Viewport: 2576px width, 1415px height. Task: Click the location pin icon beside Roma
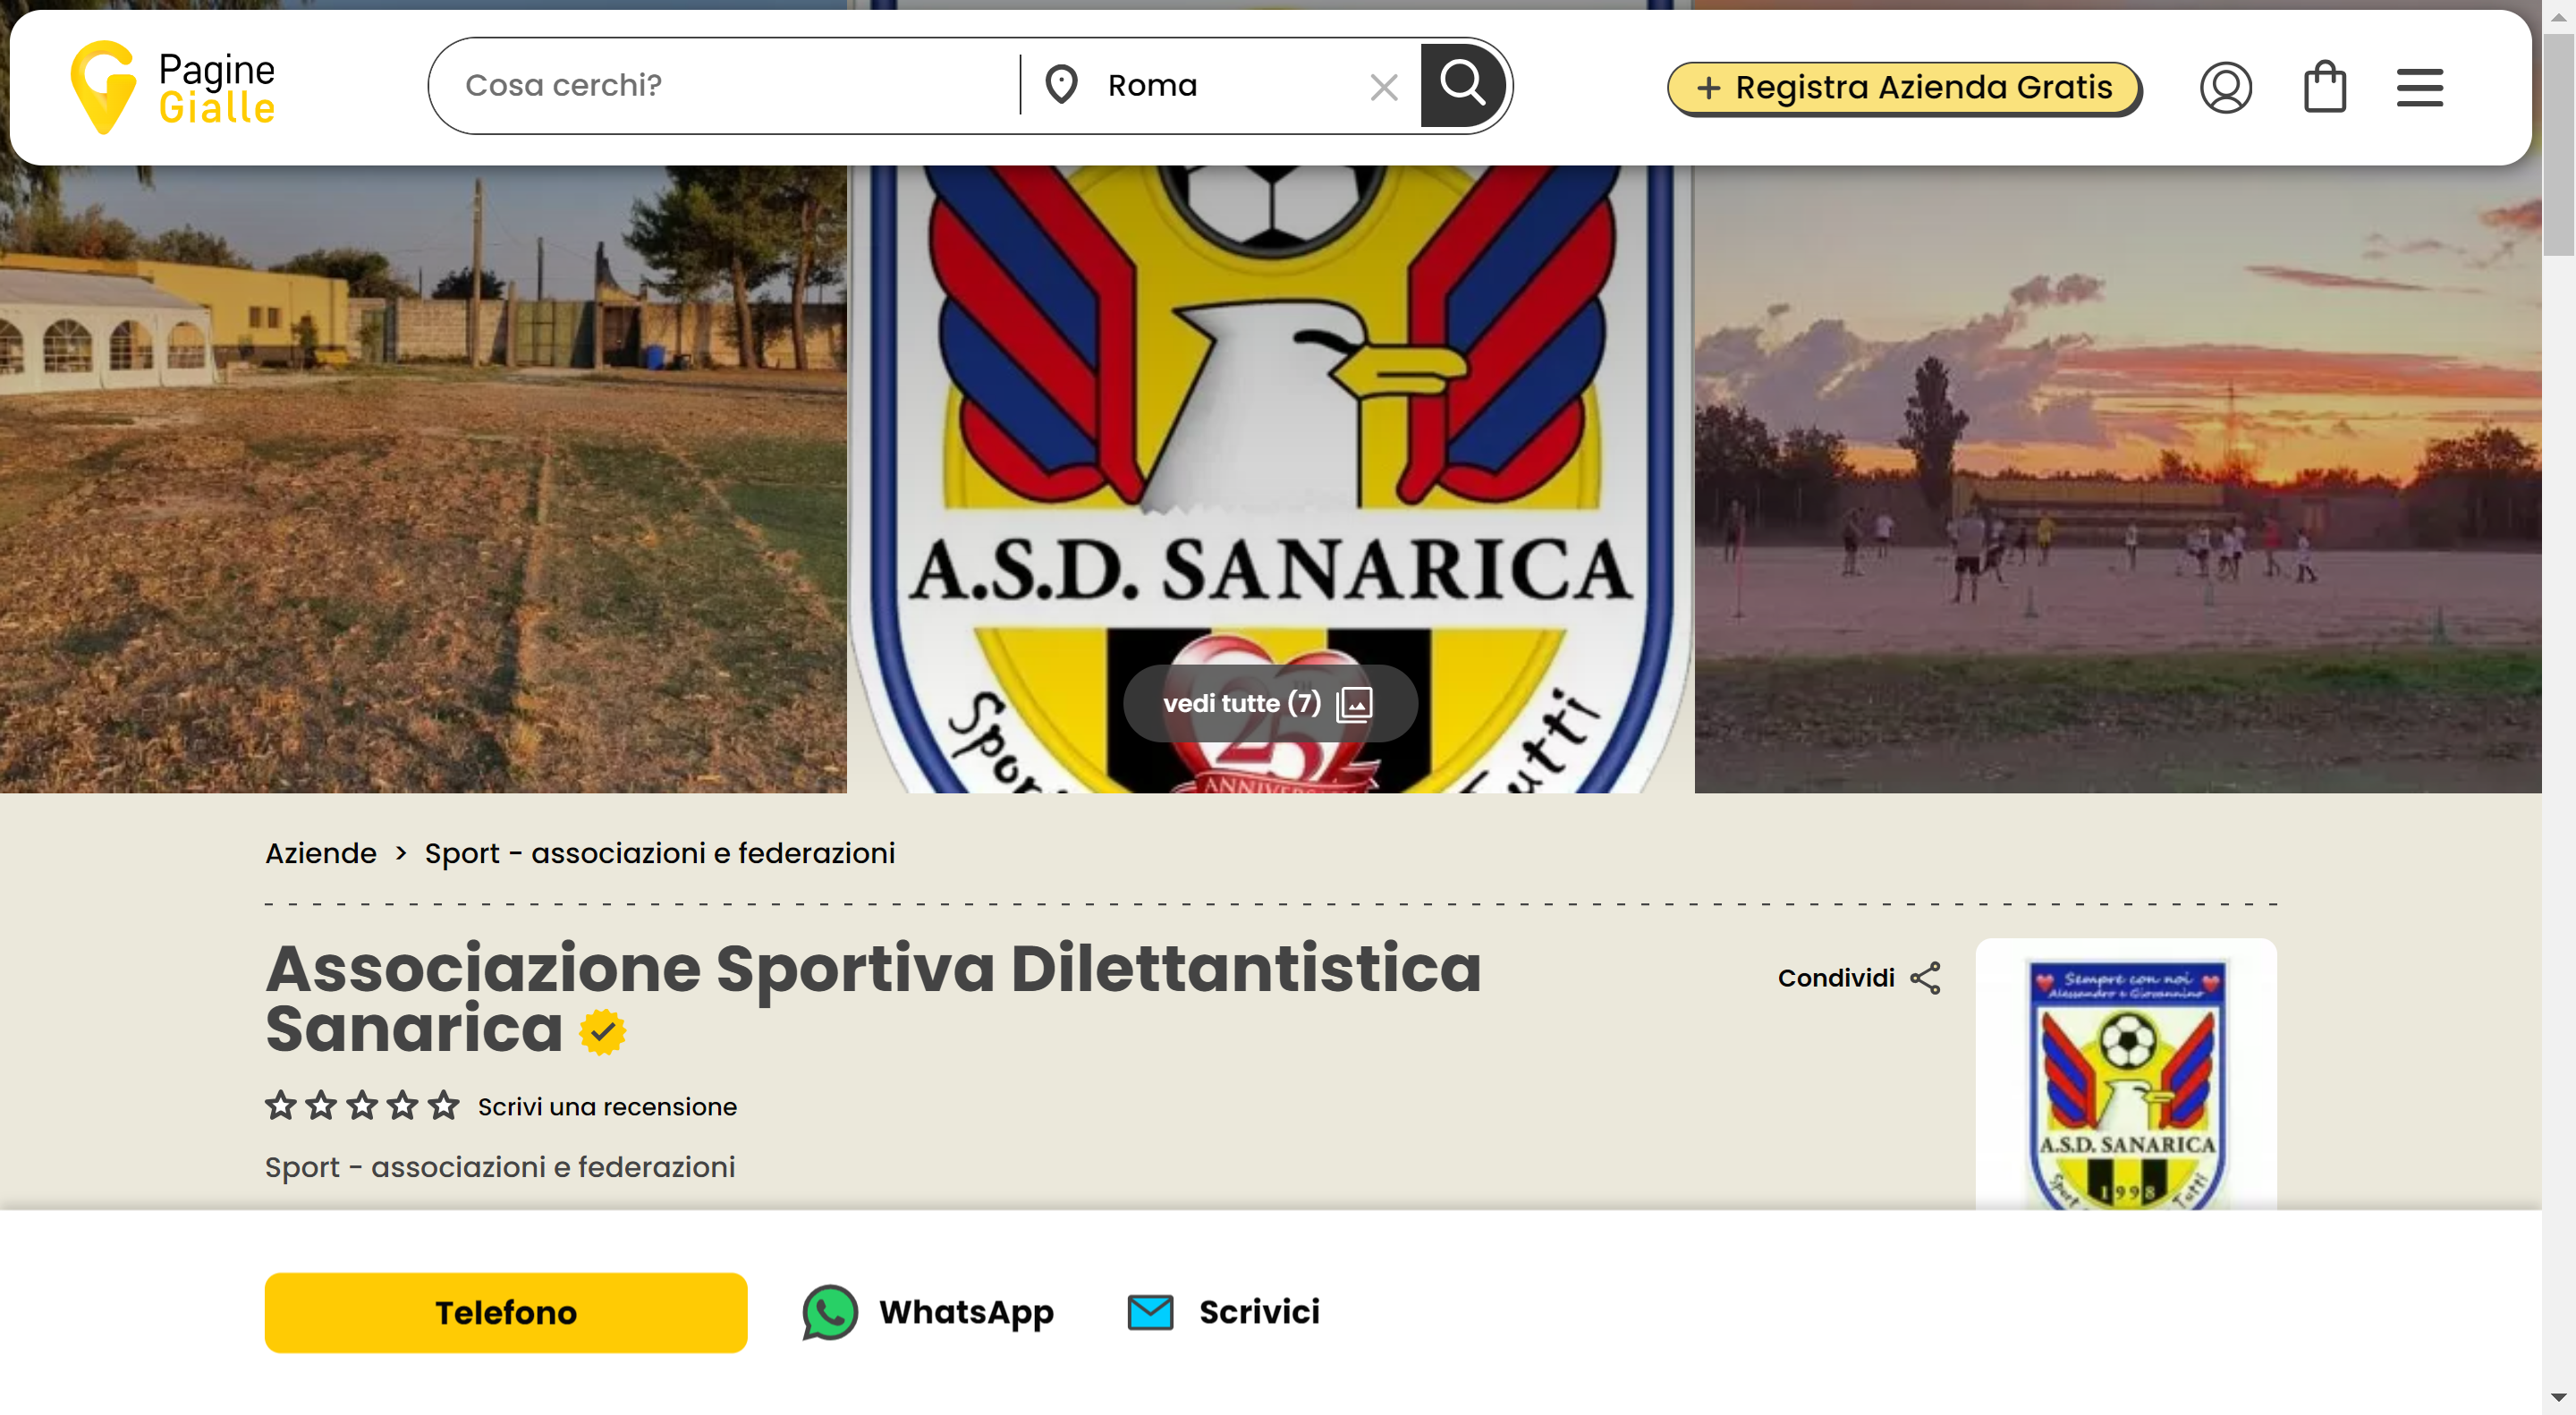coord(1061,85)
